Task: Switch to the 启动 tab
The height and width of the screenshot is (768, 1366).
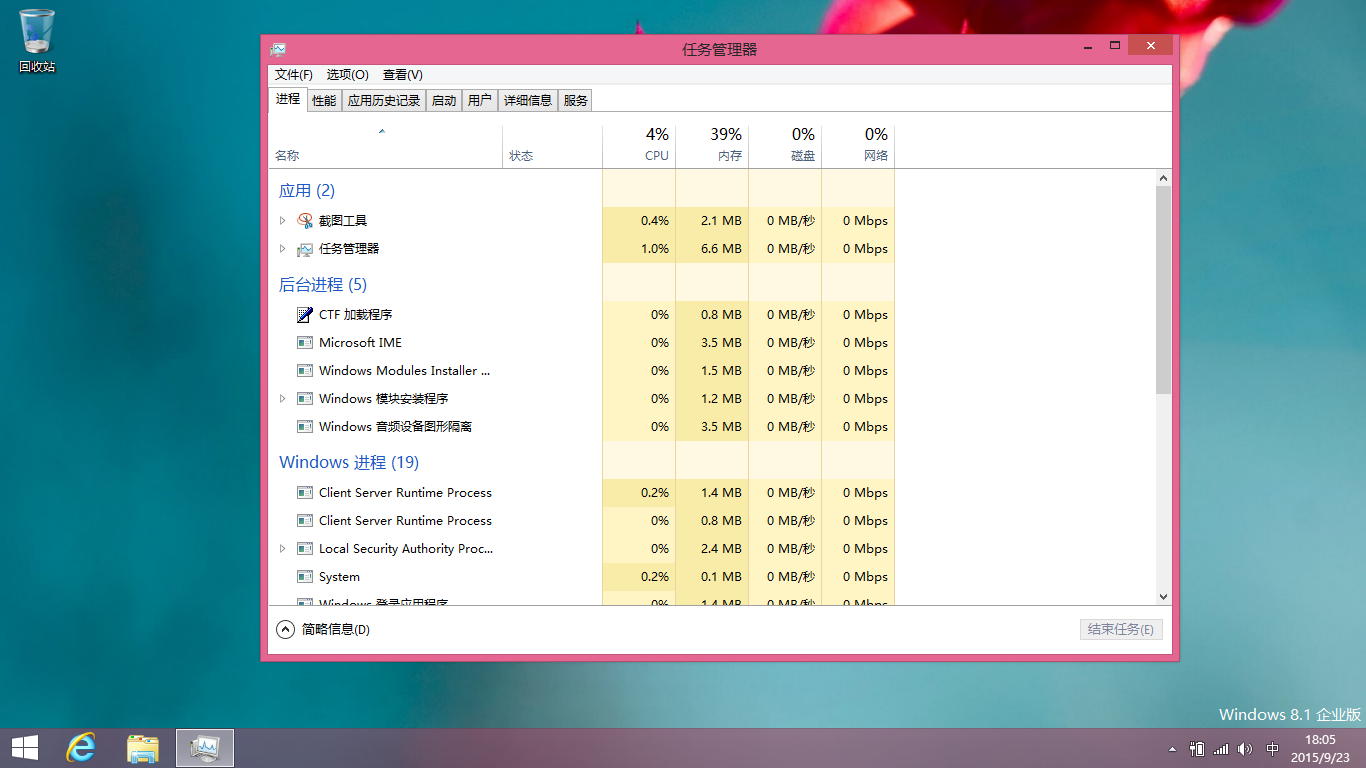Action: tap(444, 100)
